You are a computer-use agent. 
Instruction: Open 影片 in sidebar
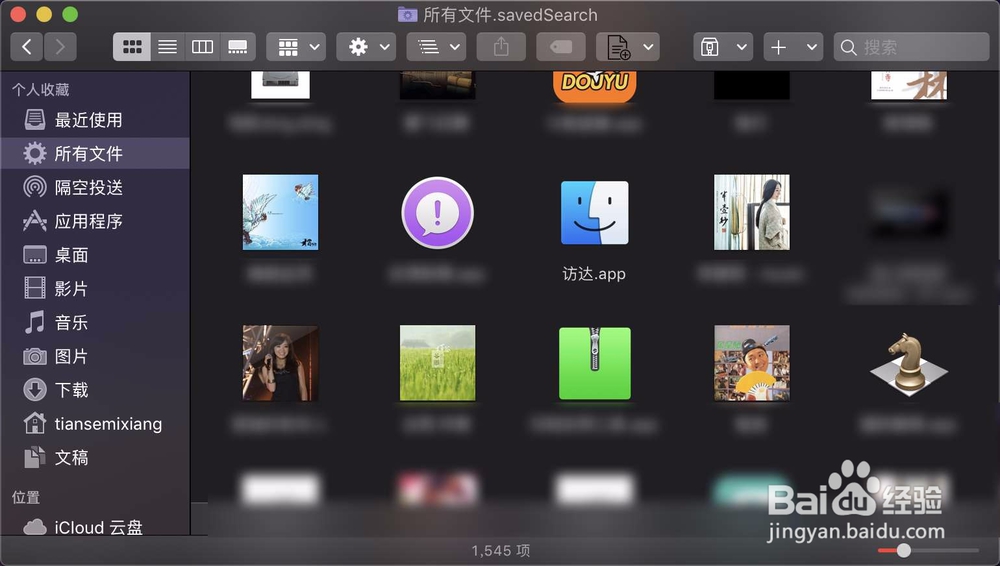click(x=95, y=288)
